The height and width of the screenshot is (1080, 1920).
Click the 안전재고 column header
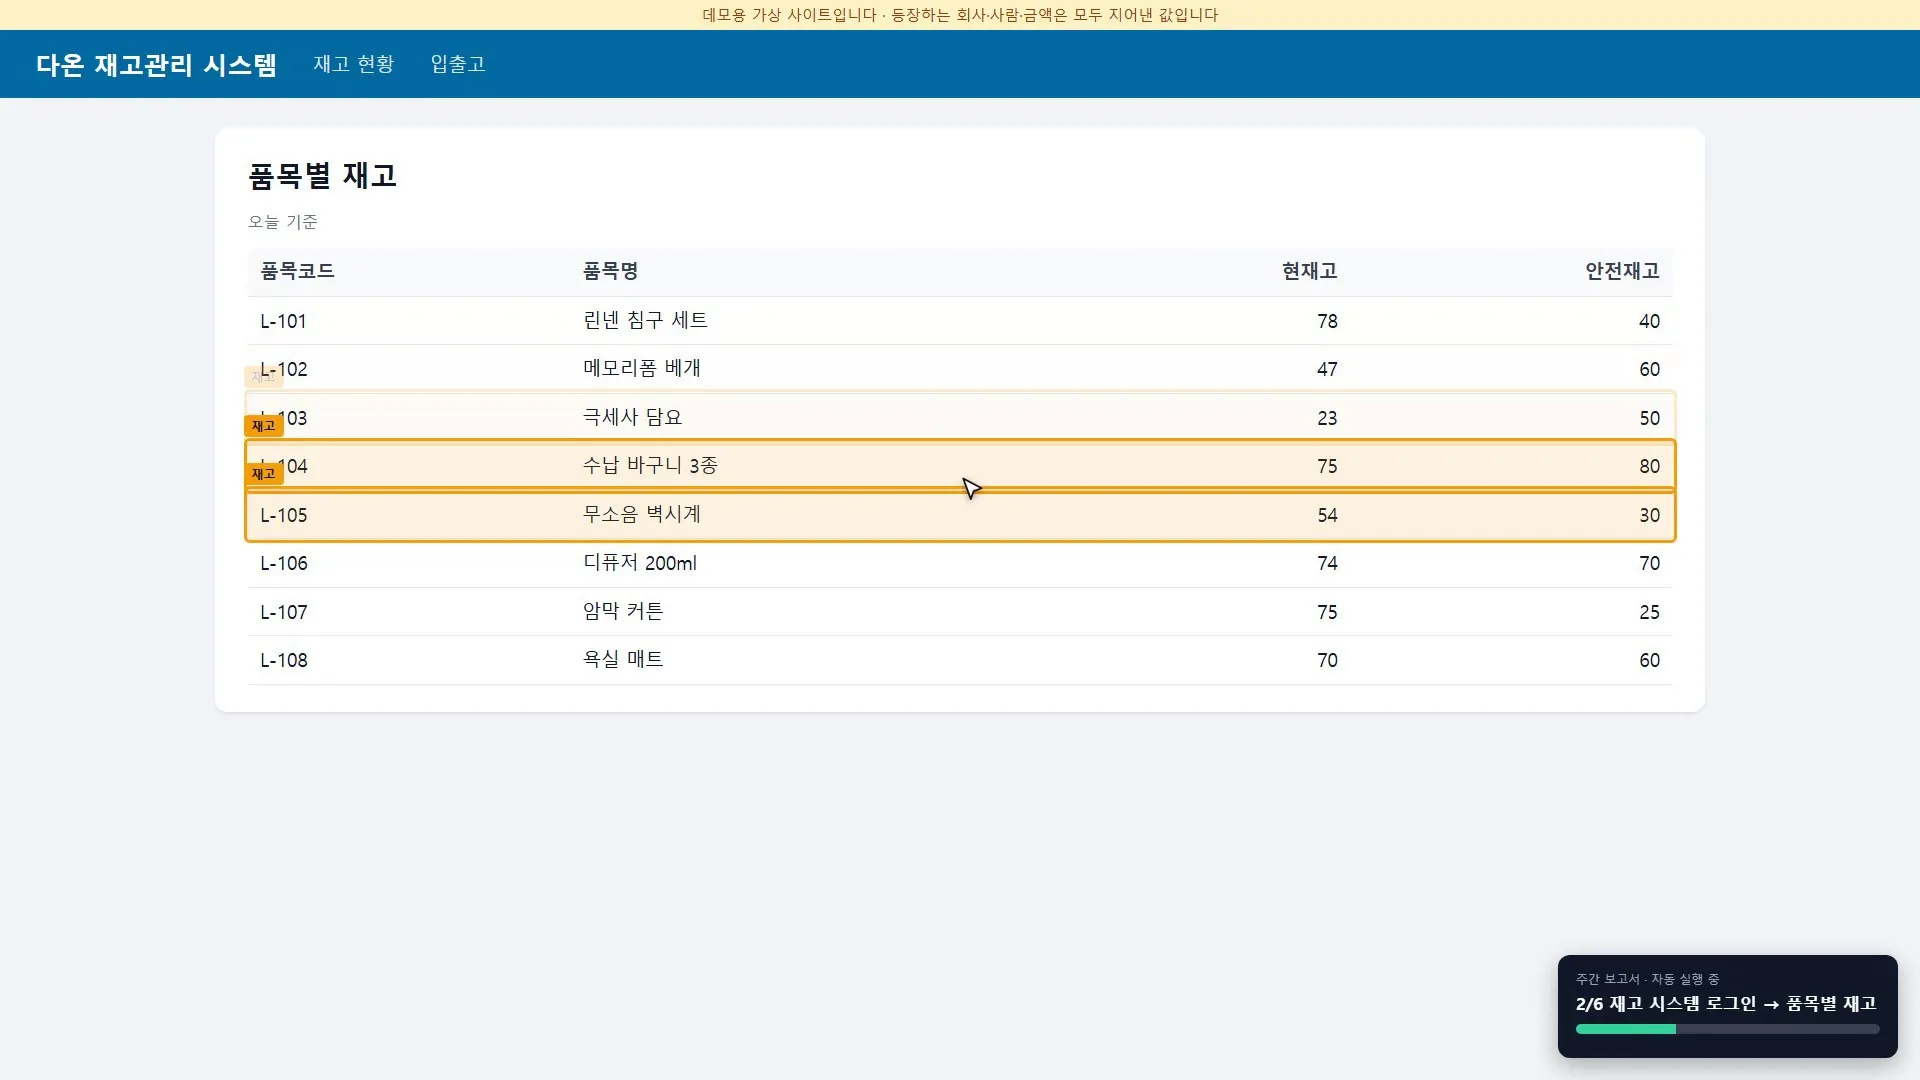[x=1622, y=271]
